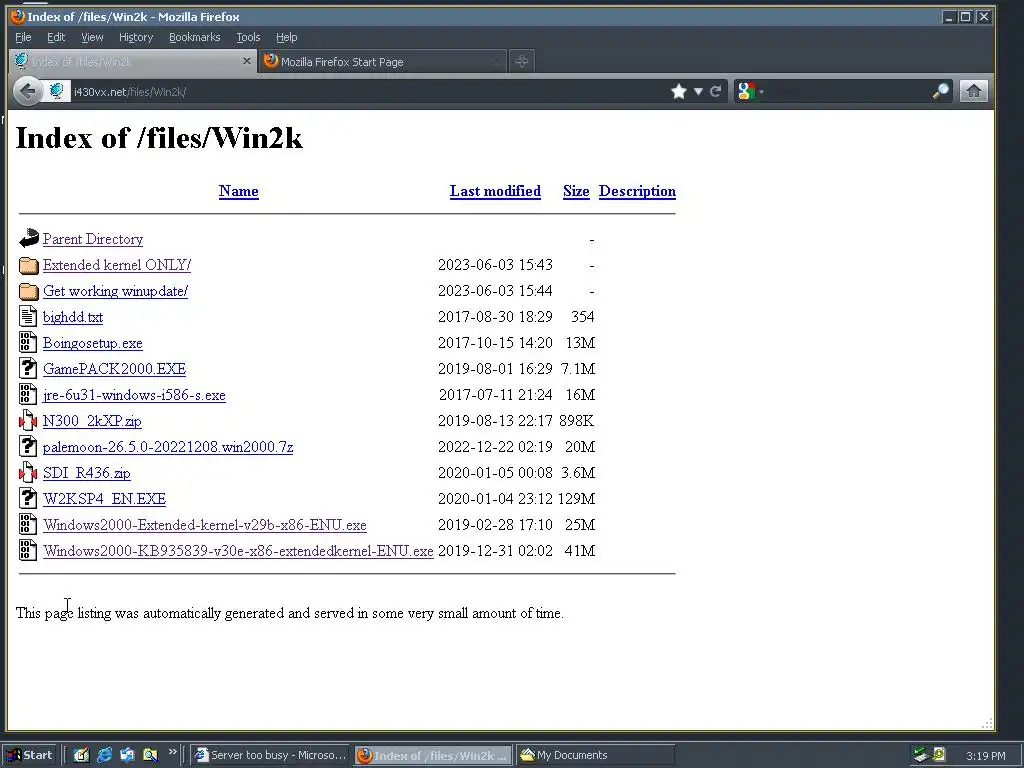Download N300_2kXP.zip
Image resolution: width=1024 pixels, height=768 pixels.
pyautogui.click(x=92, y=421)
